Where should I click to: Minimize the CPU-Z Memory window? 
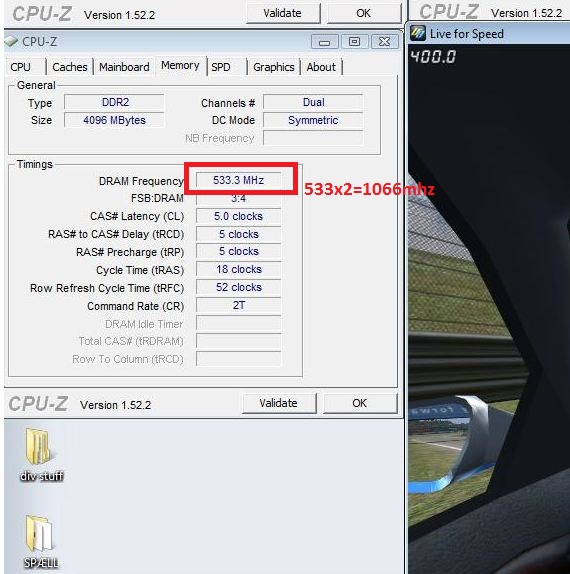click(324, 42)
